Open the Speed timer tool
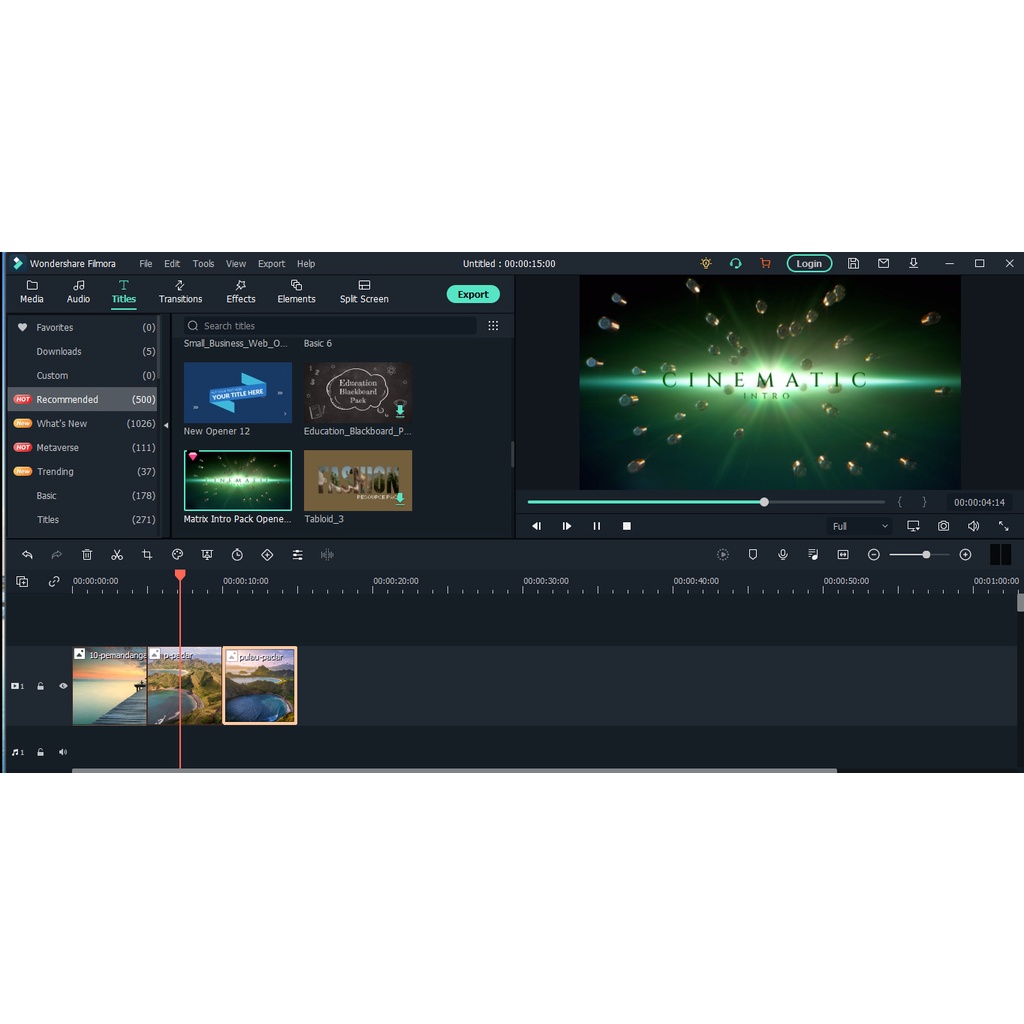The height and width of the screenshot is (1024, 1024). coord(237,555)
